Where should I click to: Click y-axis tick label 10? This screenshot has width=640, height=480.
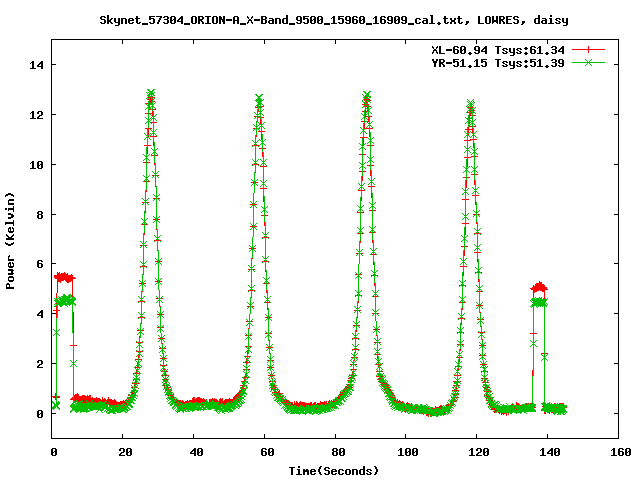coord(36,164)
